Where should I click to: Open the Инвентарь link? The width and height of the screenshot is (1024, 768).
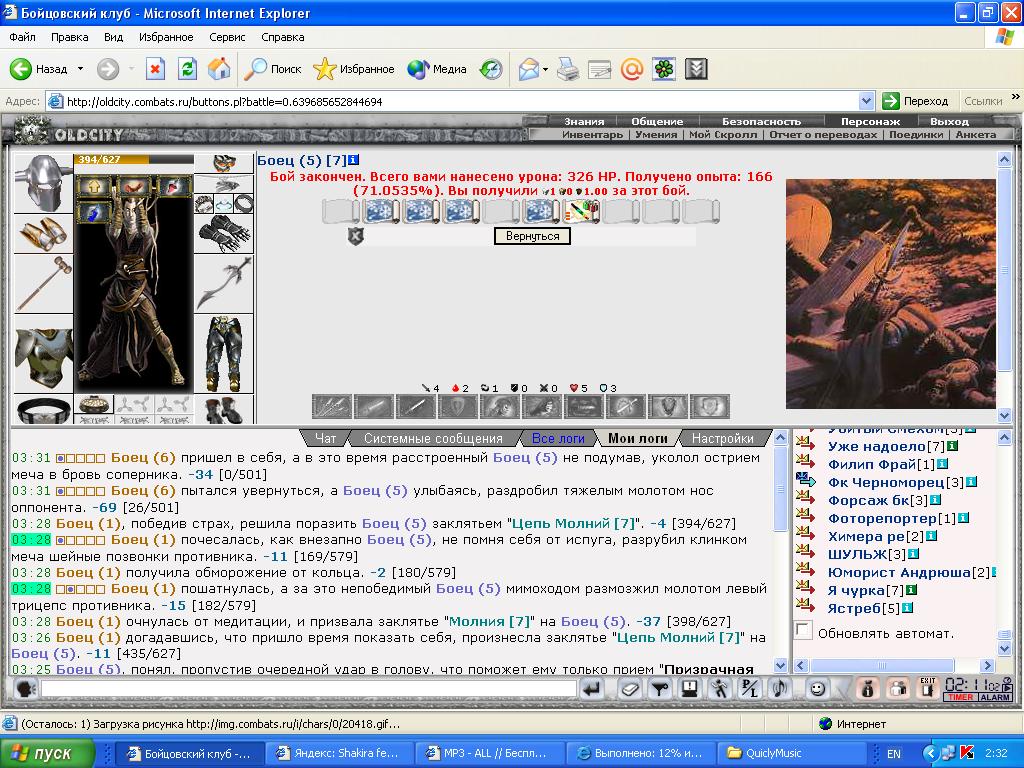pos(592,135)
